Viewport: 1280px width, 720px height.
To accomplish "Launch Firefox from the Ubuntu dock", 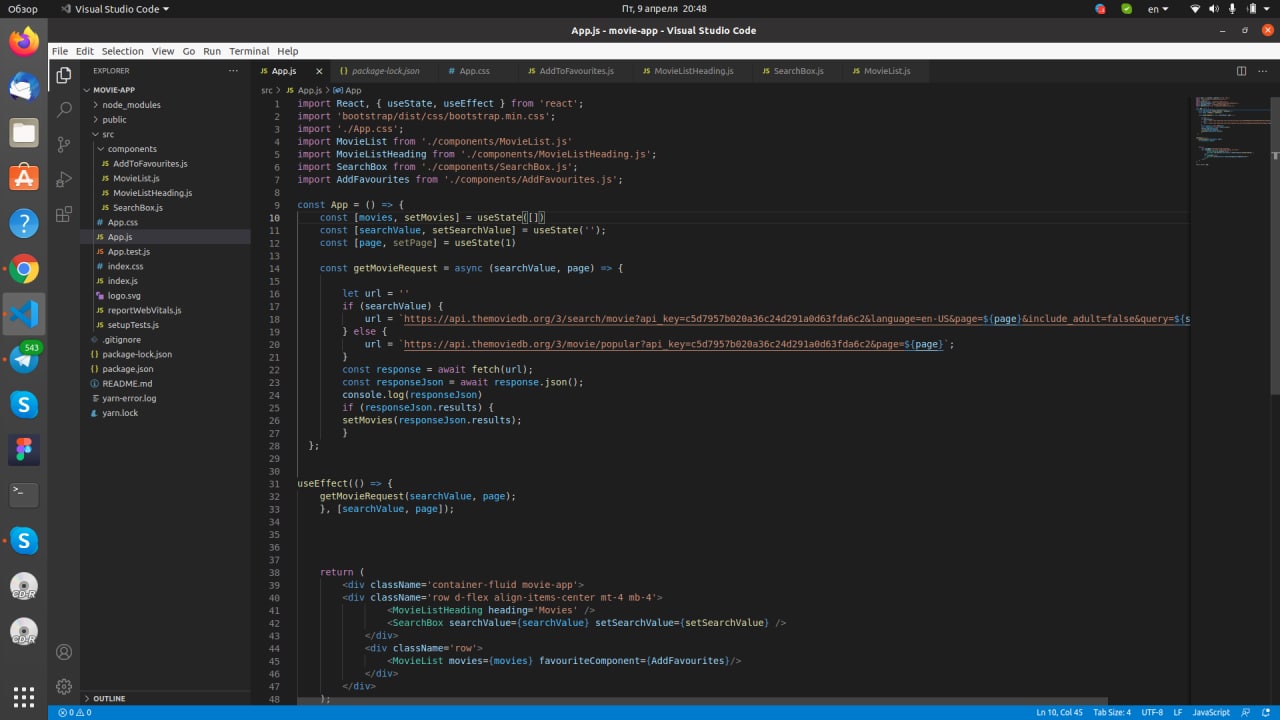I will pyautogui.click(x=24, y=42).
